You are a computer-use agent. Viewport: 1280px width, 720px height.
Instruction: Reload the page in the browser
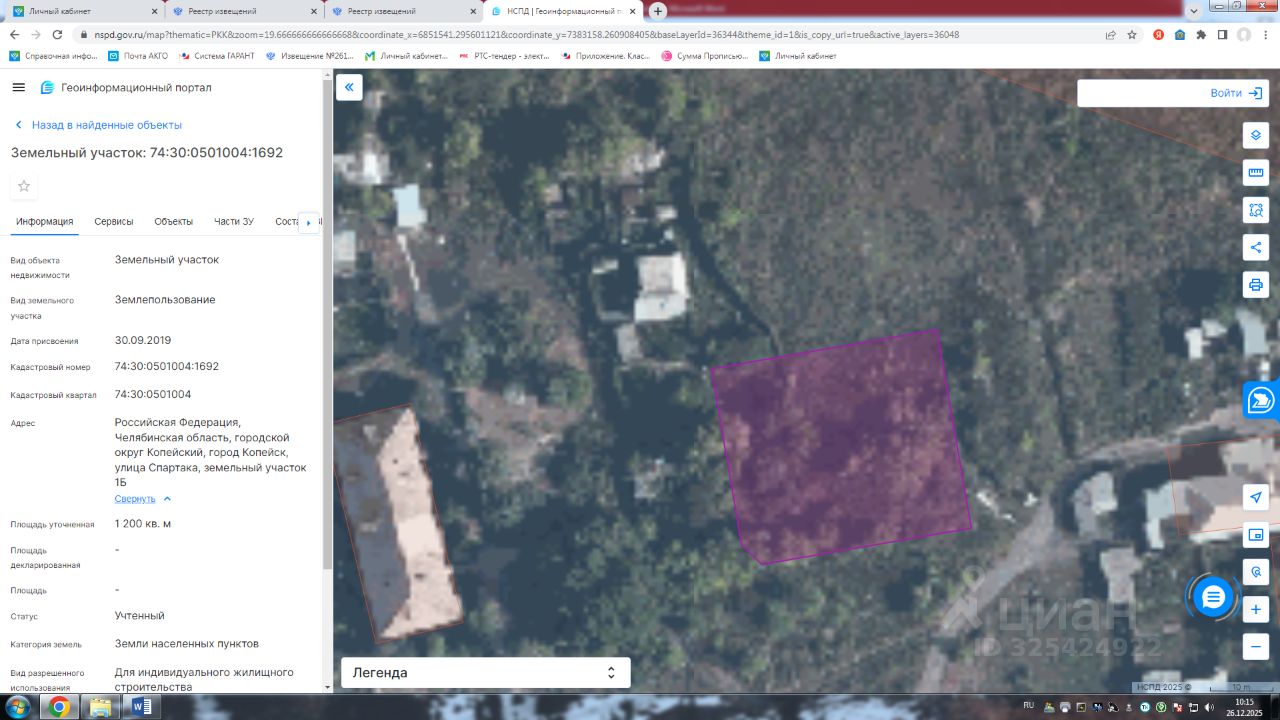pyautogui.click(x=60, y=34)
